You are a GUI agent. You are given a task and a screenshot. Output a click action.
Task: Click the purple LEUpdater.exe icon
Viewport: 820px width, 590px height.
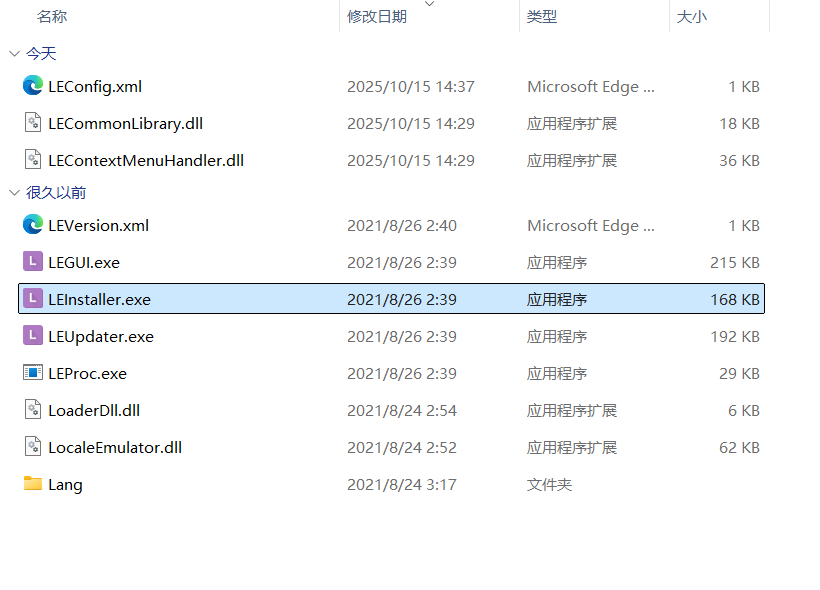click(x=33, y=336)
